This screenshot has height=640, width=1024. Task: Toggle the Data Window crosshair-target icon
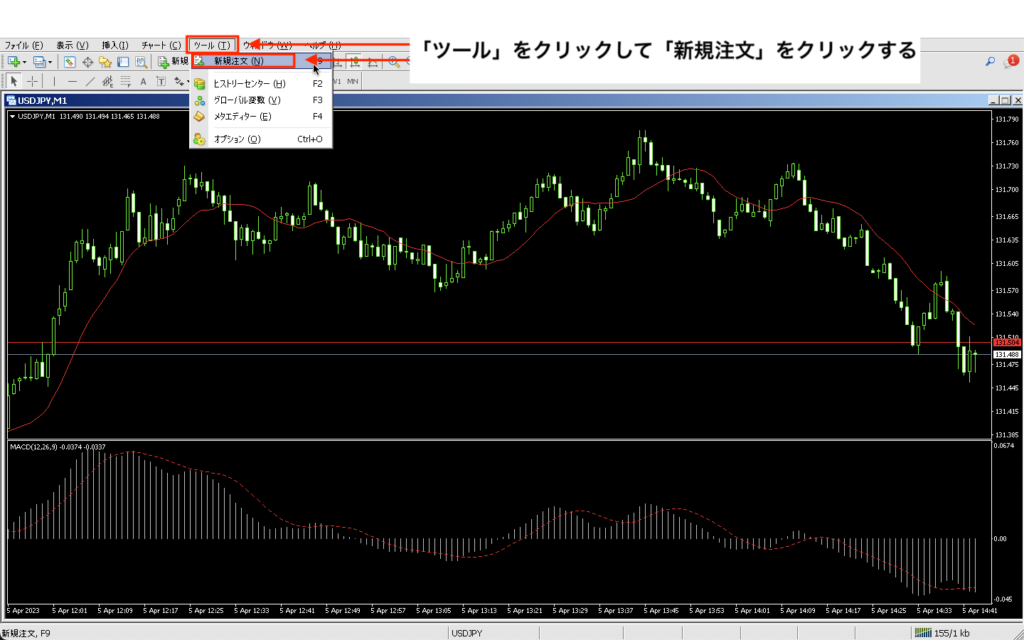(88, 62)
